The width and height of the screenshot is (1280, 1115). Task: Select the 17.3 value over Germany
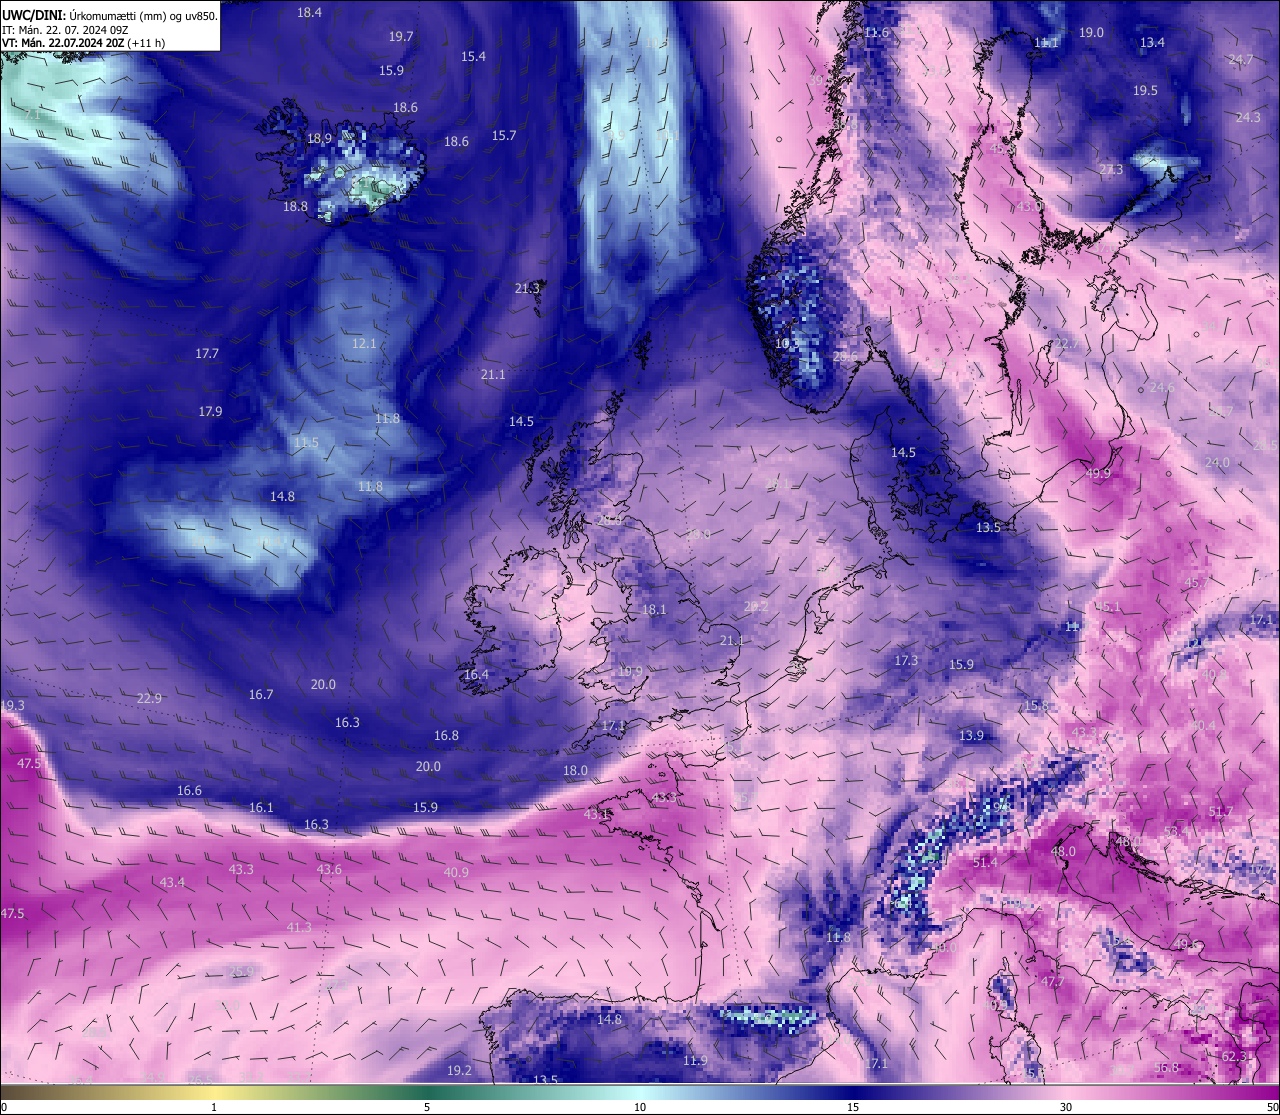click(906, 661)
